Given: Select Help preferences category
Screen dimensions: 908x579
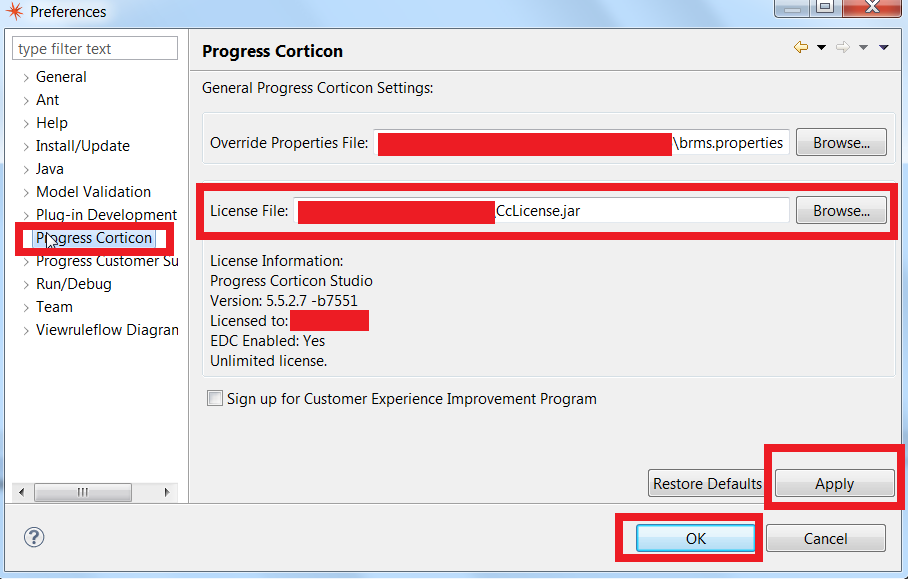Looking at the screenshot, I should (52, 123).
